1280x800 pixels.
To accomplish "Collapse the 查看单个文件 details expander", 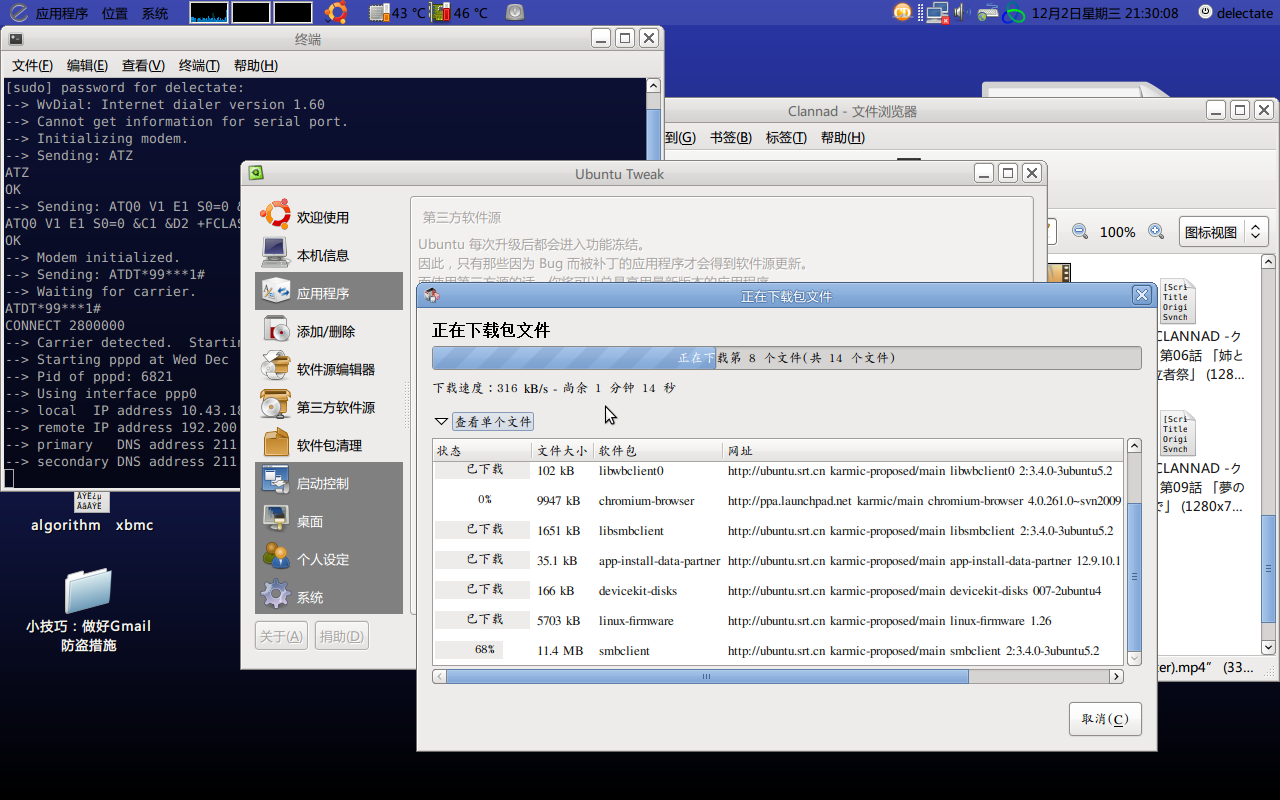I will click(484, 422).
